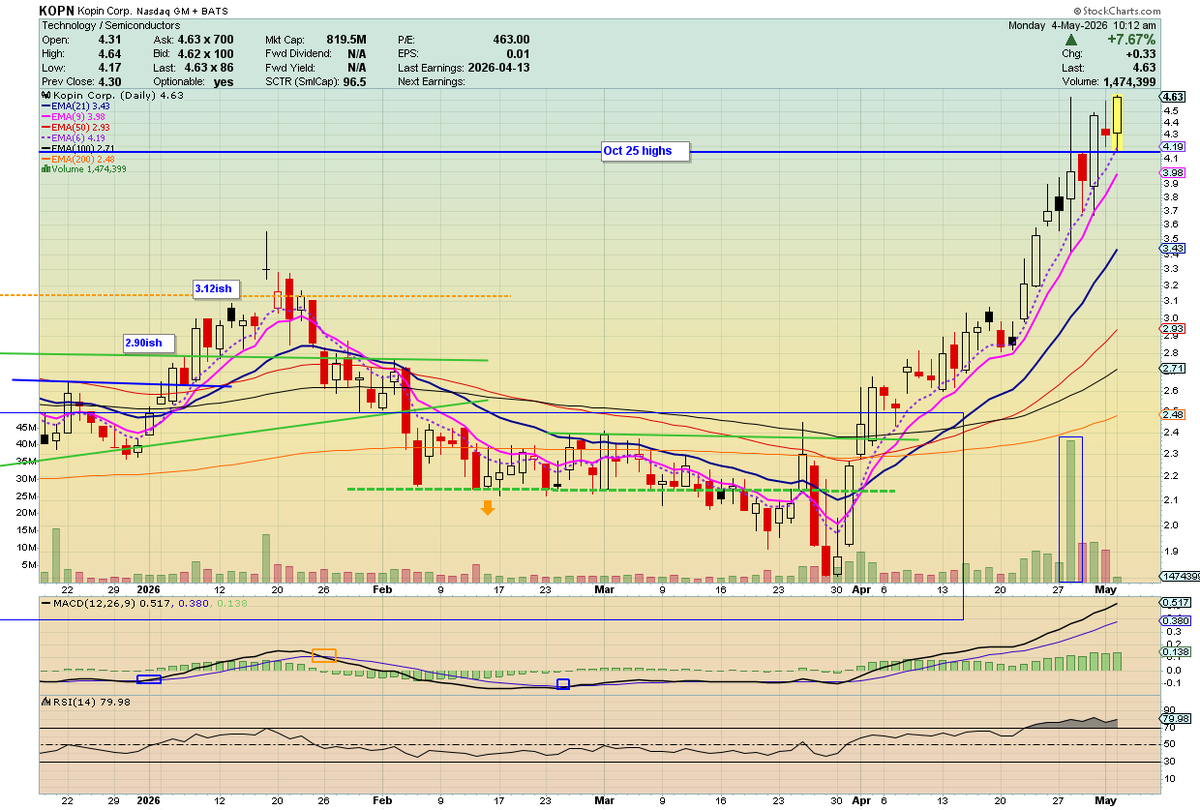The height and width of the screenshot is (810, 1200).
Task: Click the KOPN ticker symbol in the header
Action: pyautogui.click(x=58, y=9)
